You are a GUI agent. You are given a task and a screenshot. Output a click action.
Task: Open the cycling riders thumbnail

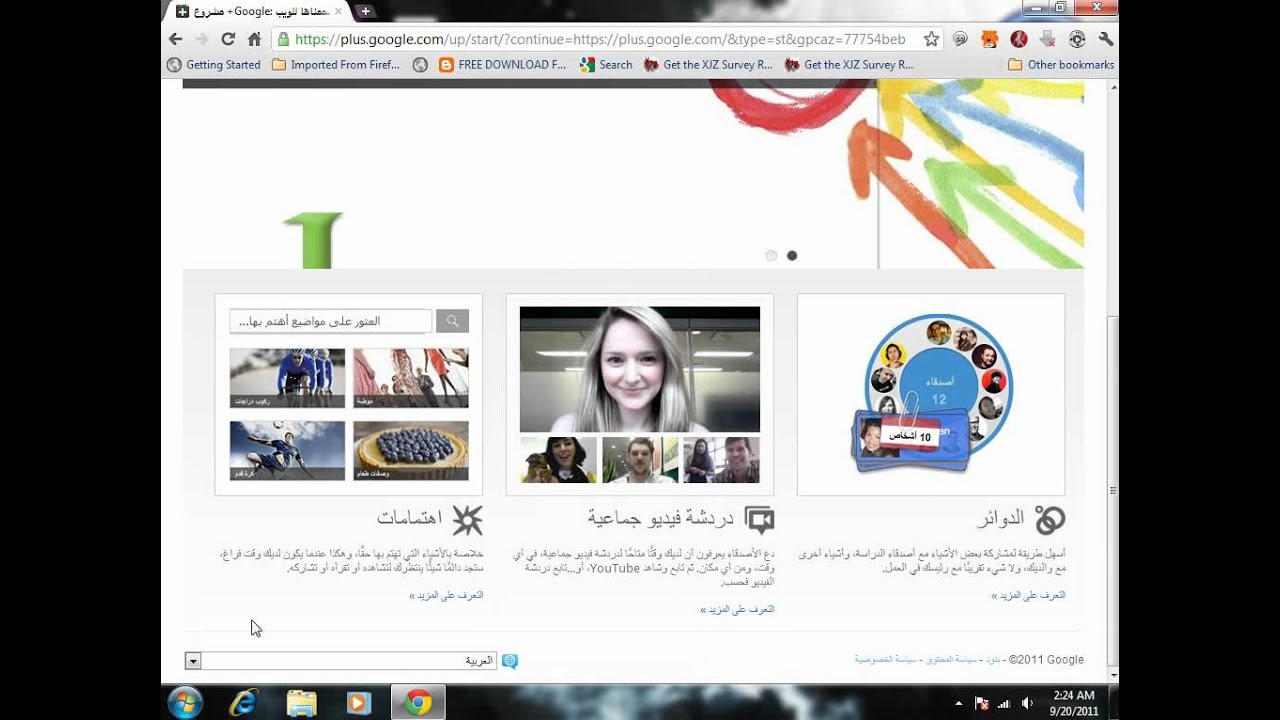(x=287, y=378)
